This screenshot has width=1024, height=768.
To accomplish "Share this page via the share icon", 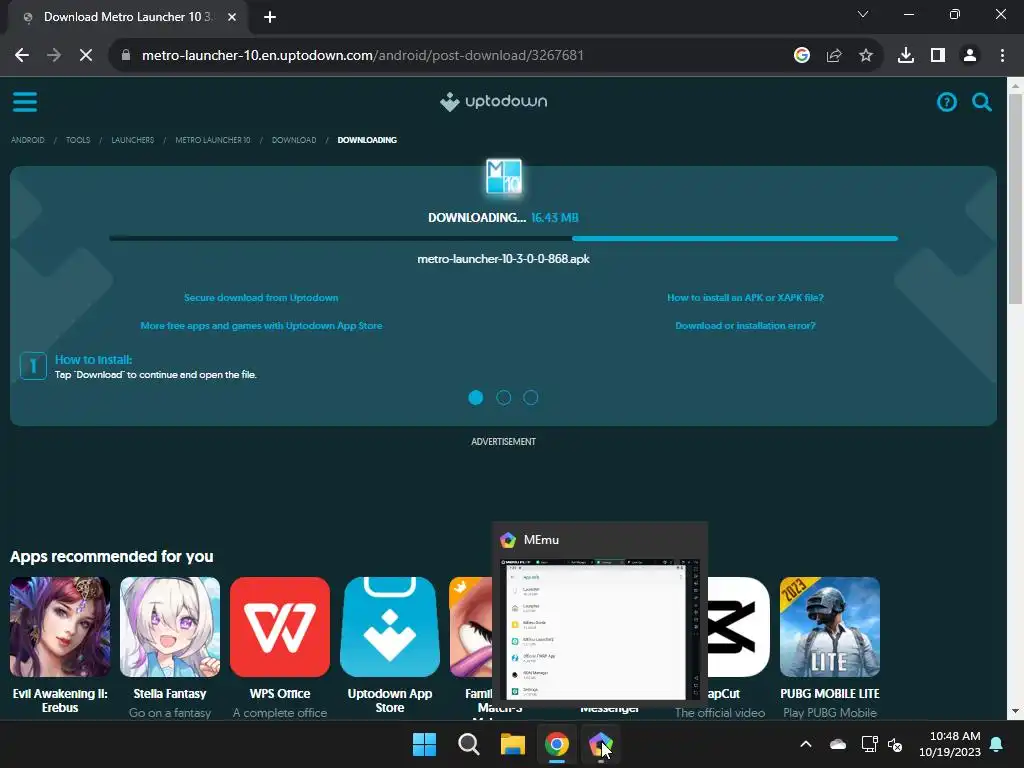I will click(833, 56).
